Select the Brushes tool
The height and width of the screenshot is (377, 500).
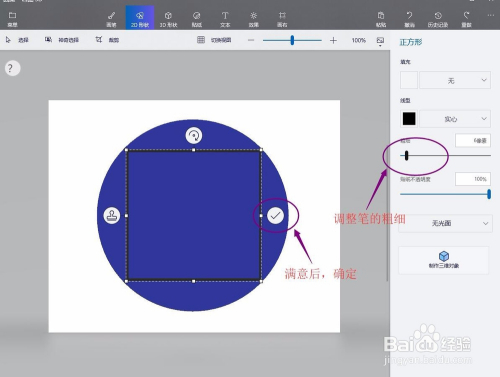111,19
